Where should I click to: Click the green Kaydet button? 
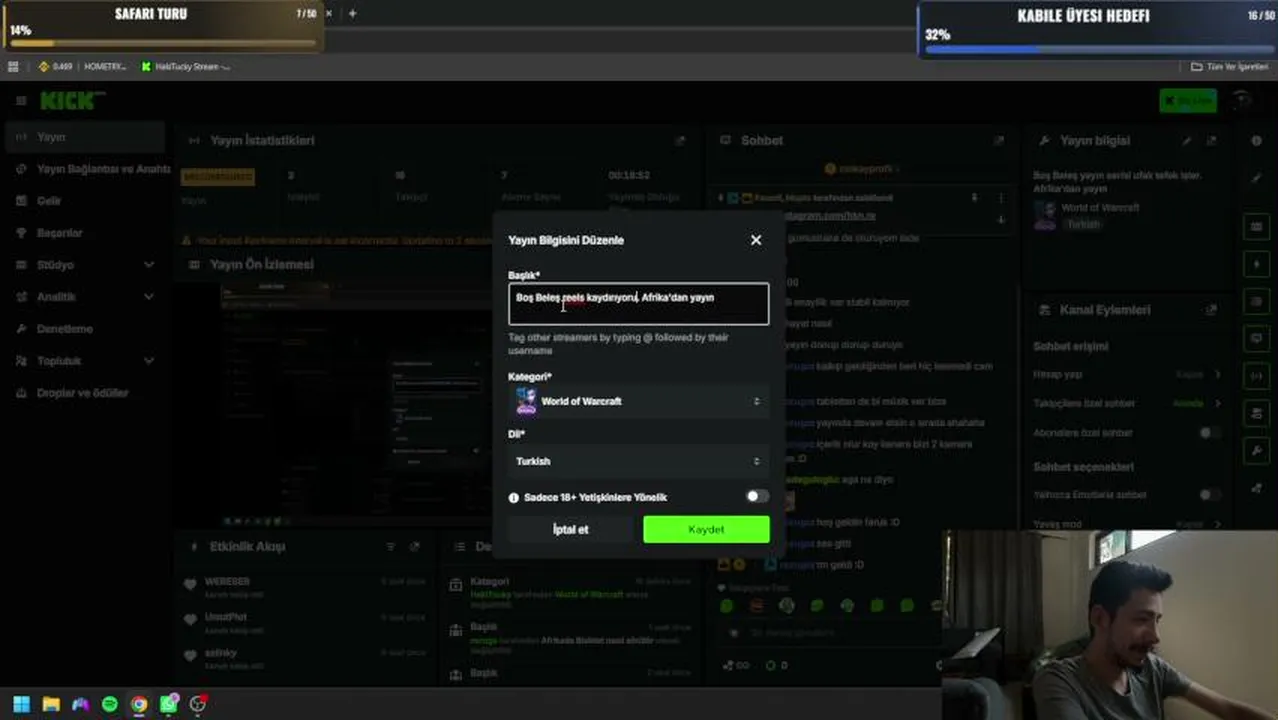pos(706,529)
